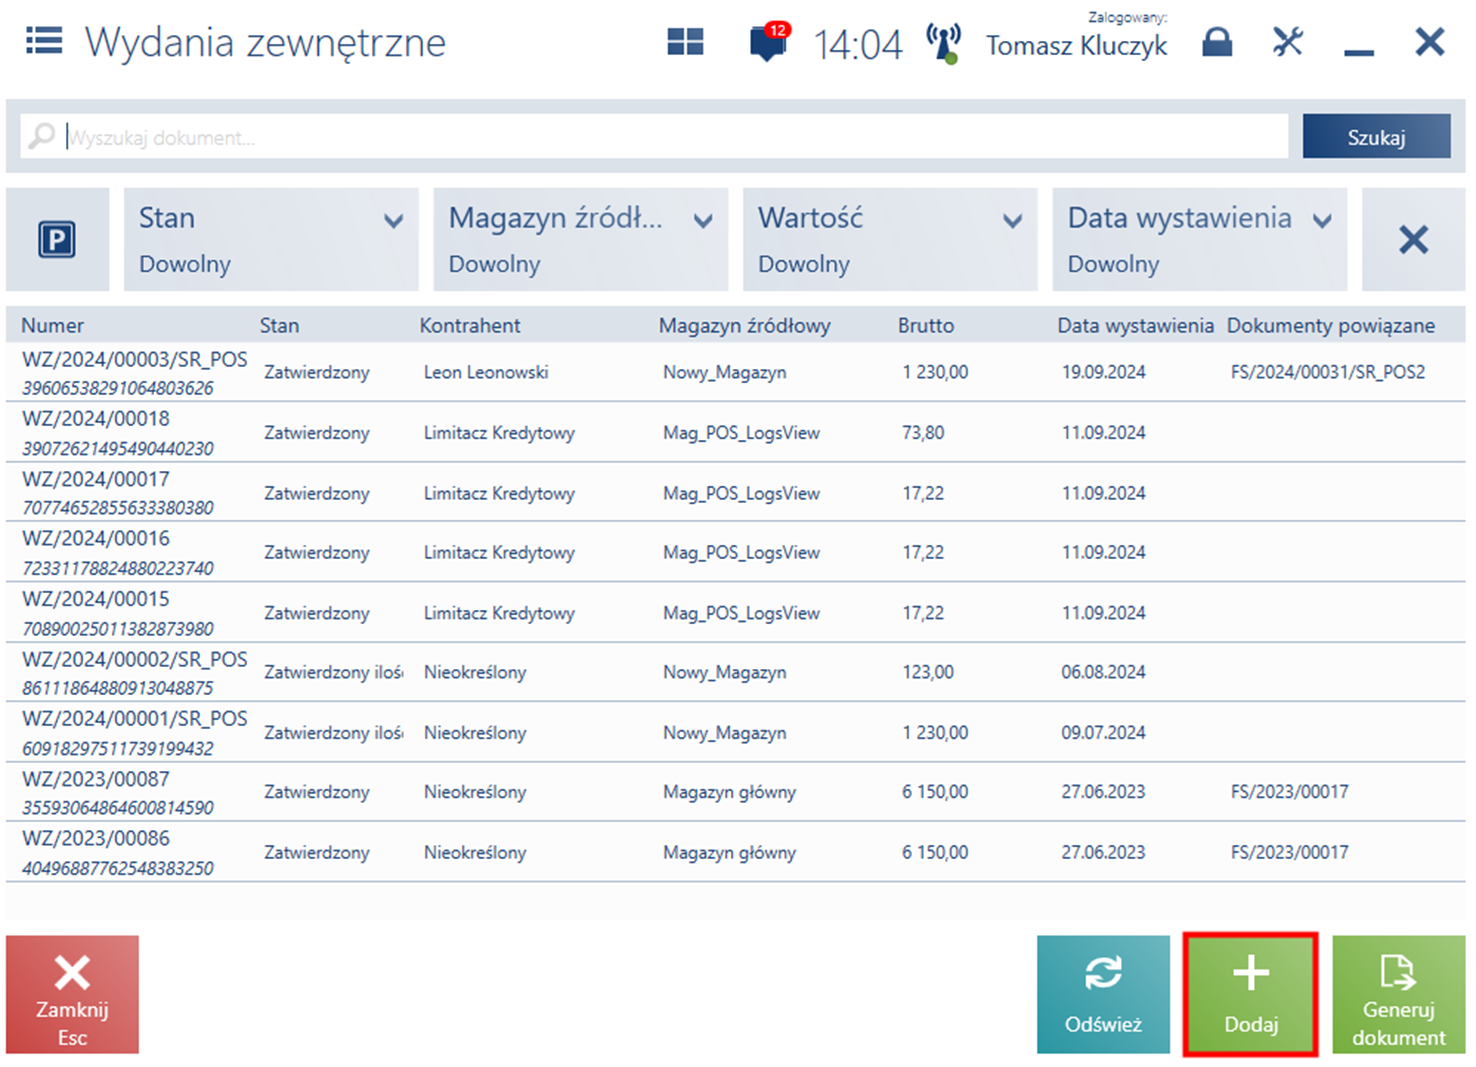Select document WZ/2023/00087
The height and width of the screenshot is (1067, 1476).
[x=735, y=792]
